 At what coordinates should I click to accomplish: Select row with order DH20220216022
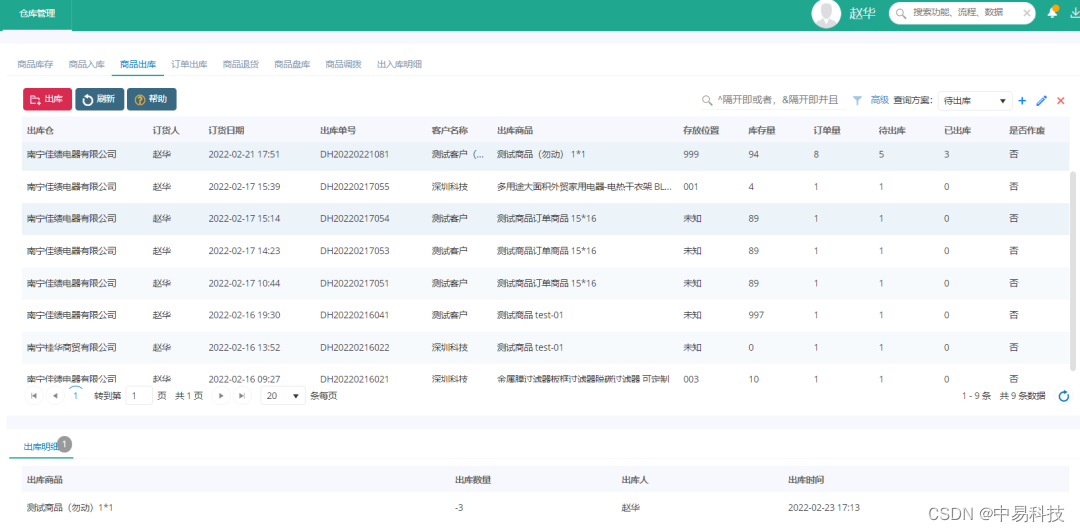tap(546, 347)
